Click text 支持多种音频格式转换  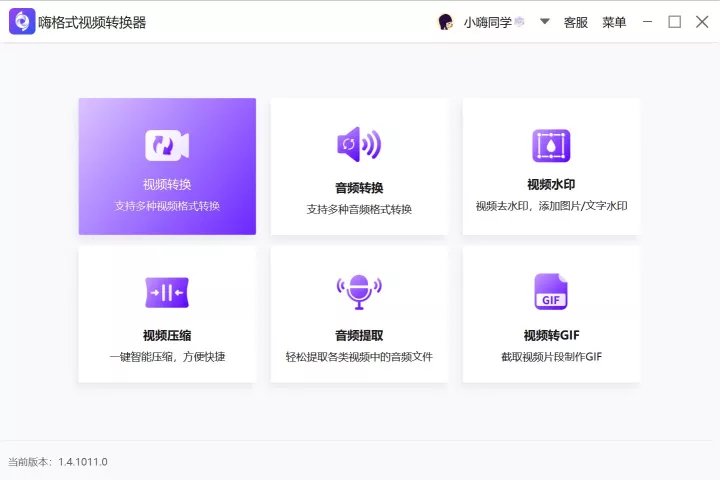coord(359,209)
